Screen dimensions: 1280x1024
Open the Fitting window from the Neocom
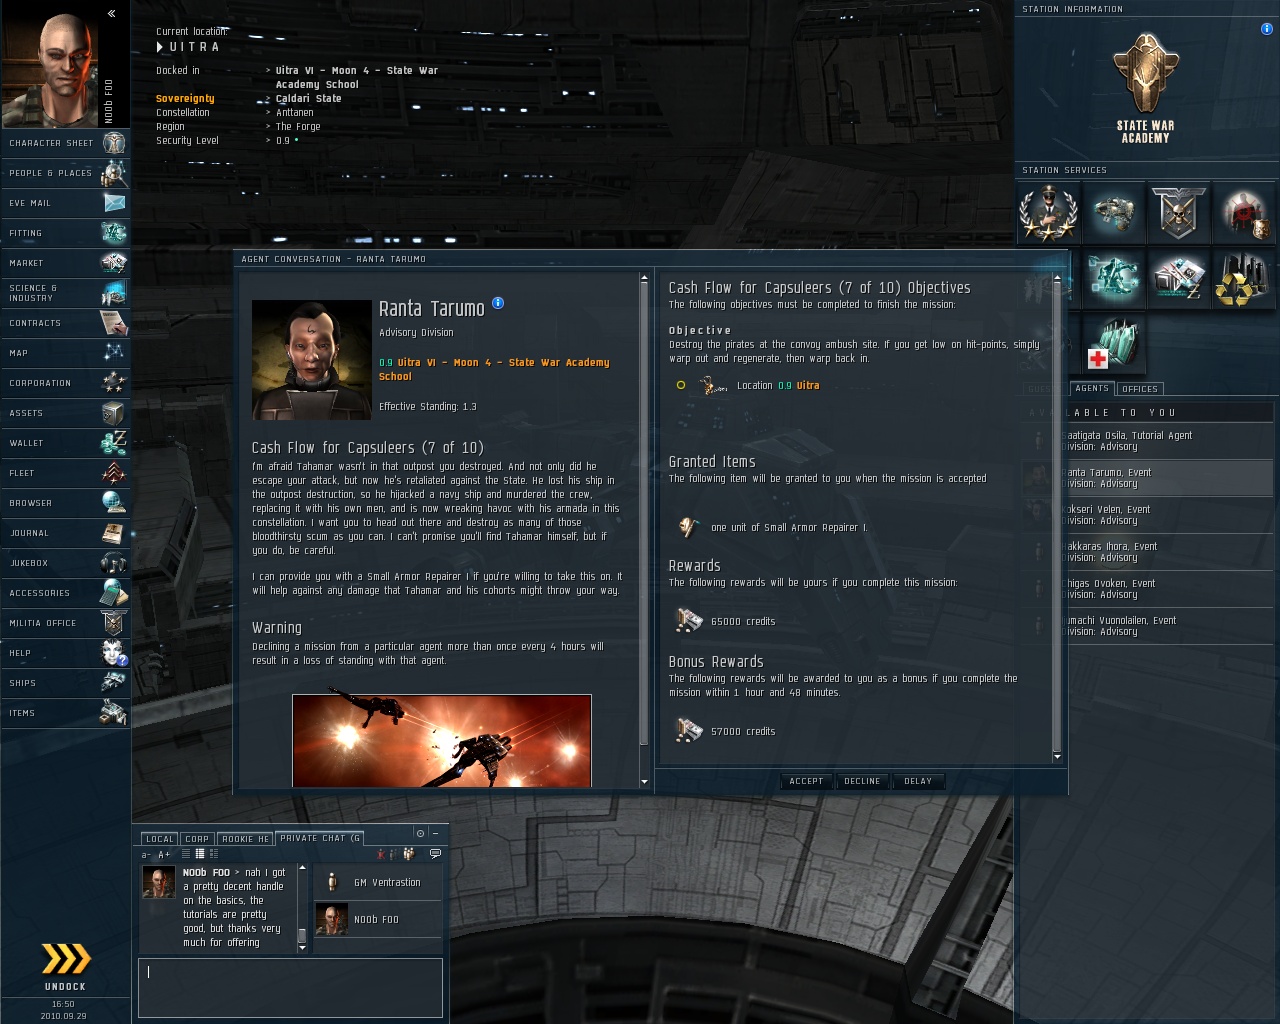coord(65,233)
